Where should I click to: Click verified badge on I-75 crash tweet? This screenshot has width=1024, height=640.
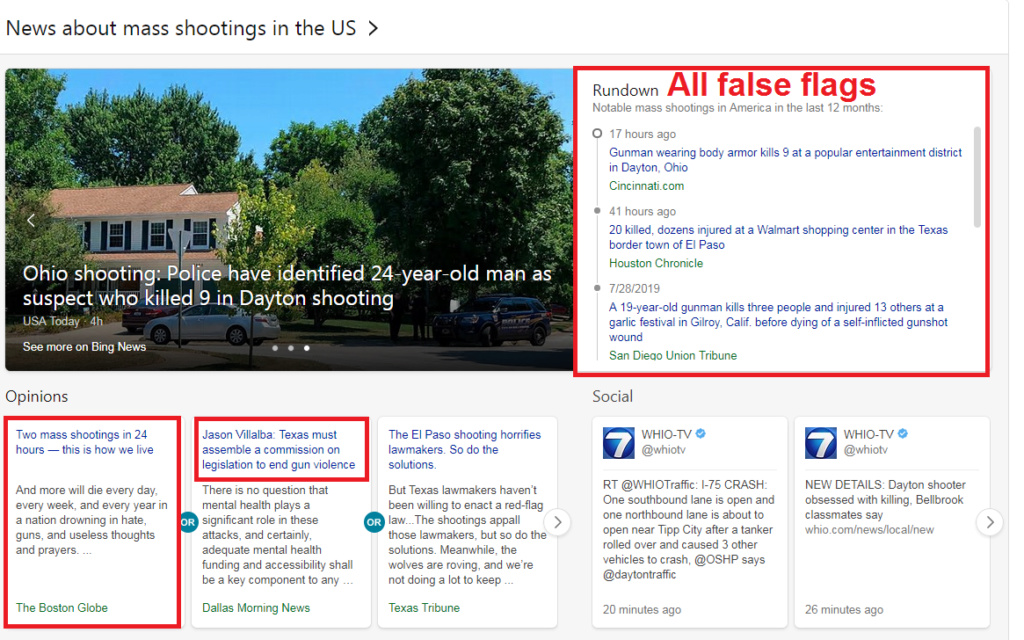pyautogui.click(x=701, y=434)
